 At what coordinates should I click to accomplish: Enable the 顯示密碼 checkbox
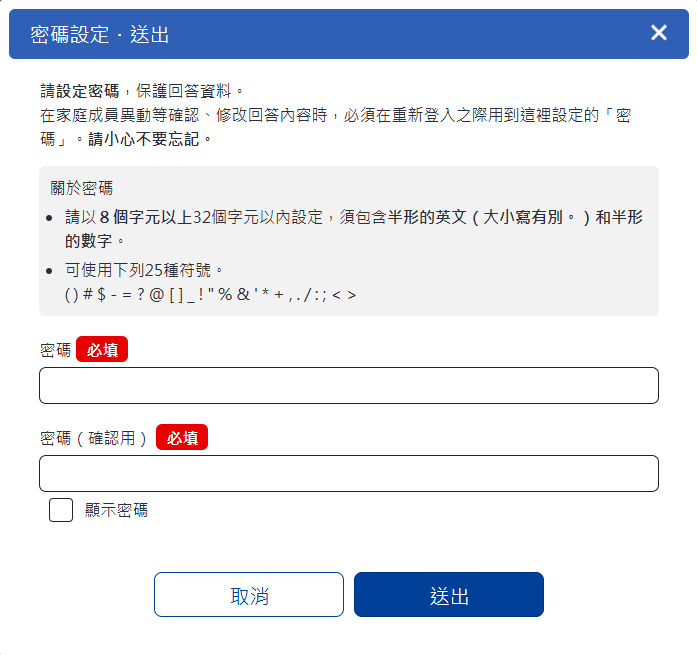tap(61, 510)
